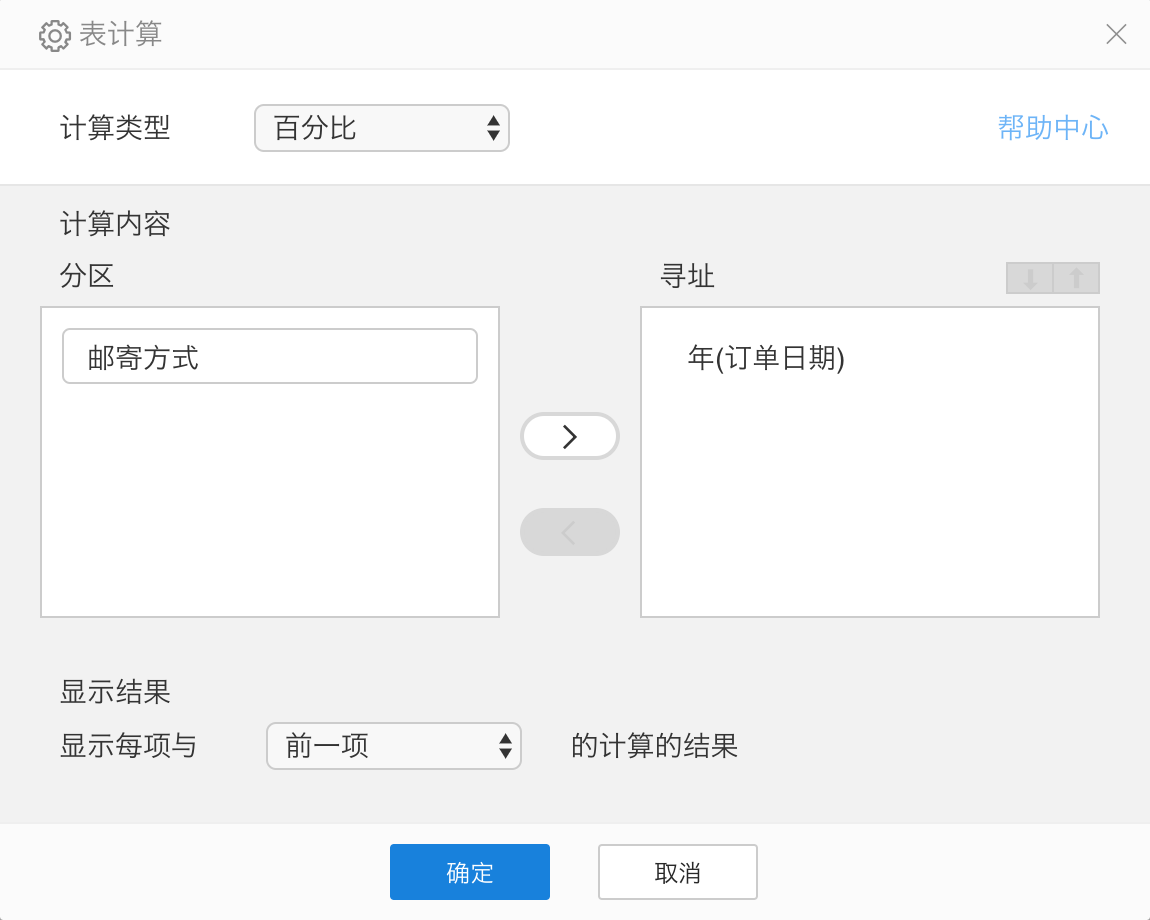Open the 百分比 calculation type dropdown

point(382,128)
